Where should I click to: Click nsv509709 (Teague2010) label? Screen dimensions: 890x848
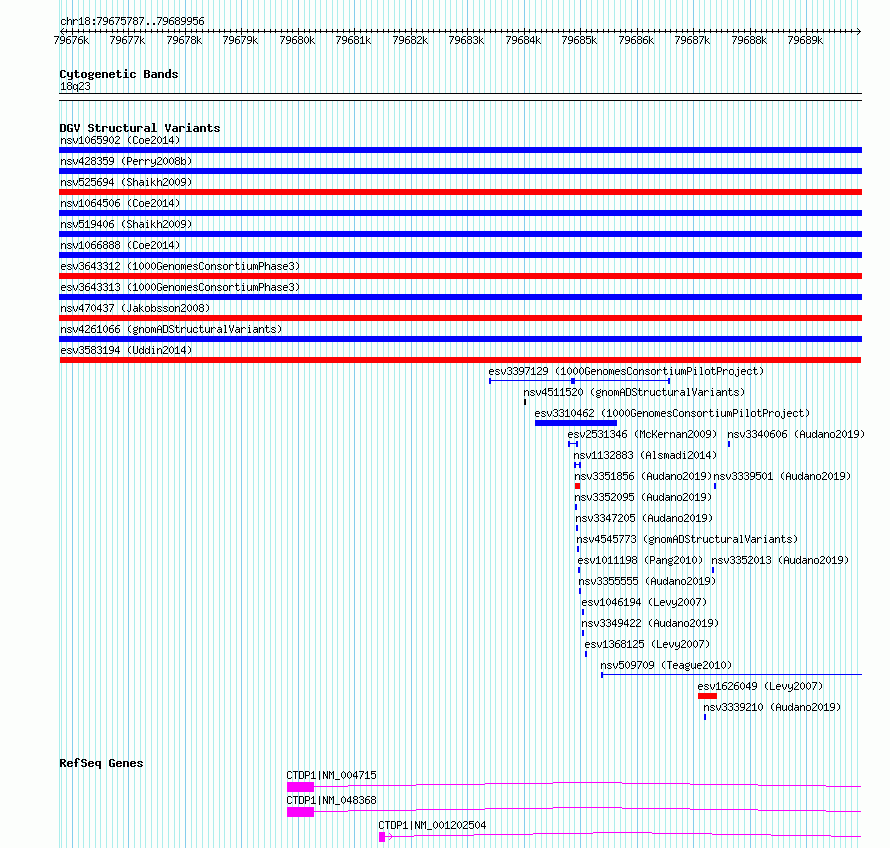point(666,665)
